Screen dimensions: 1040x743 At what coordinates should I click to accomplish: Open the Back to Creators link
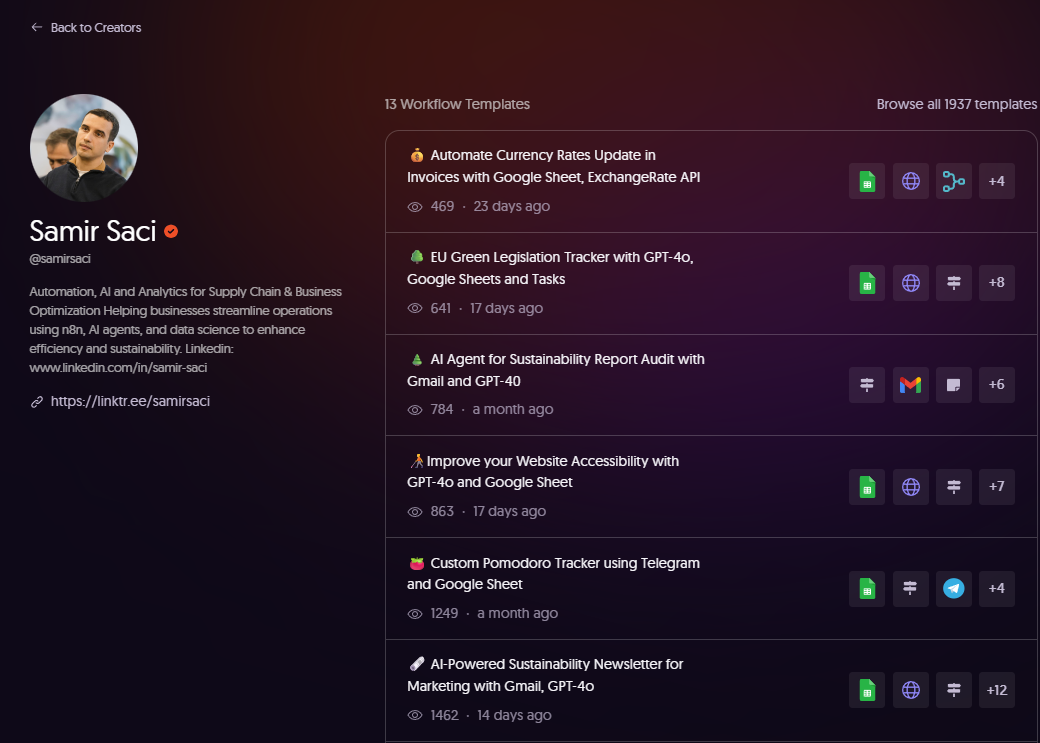[95, 28]
